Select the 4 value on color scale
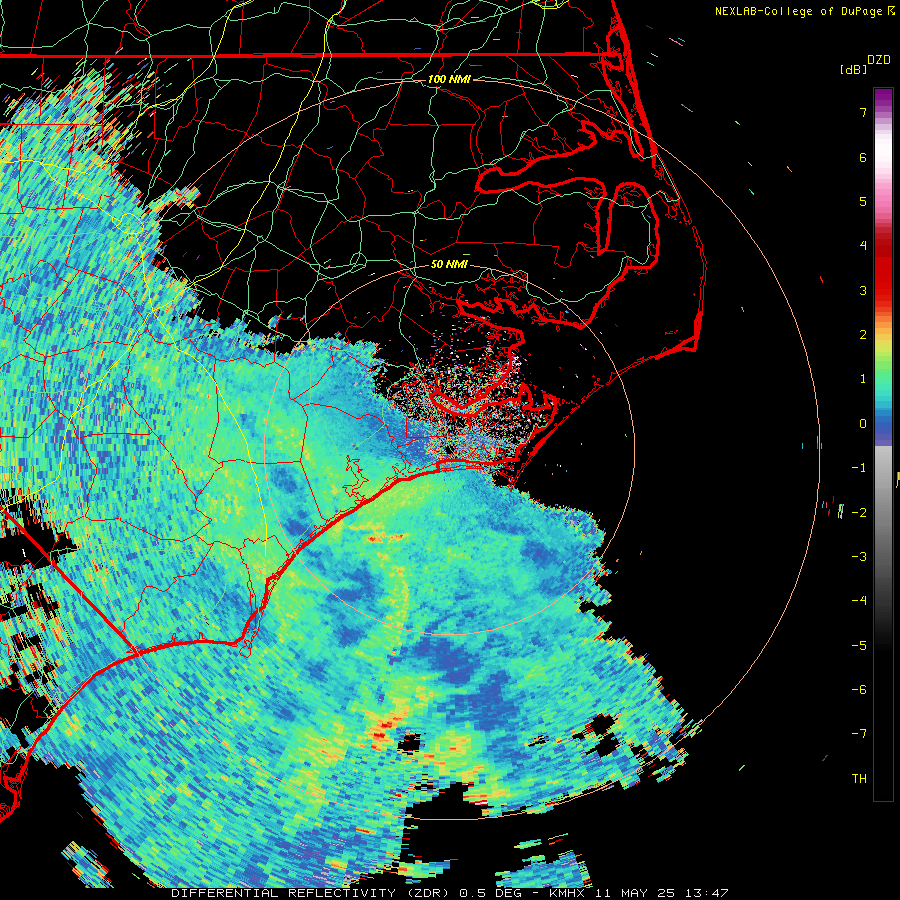Screen dimensions: 900x900 pyautogui.click(x=863, y=246)
